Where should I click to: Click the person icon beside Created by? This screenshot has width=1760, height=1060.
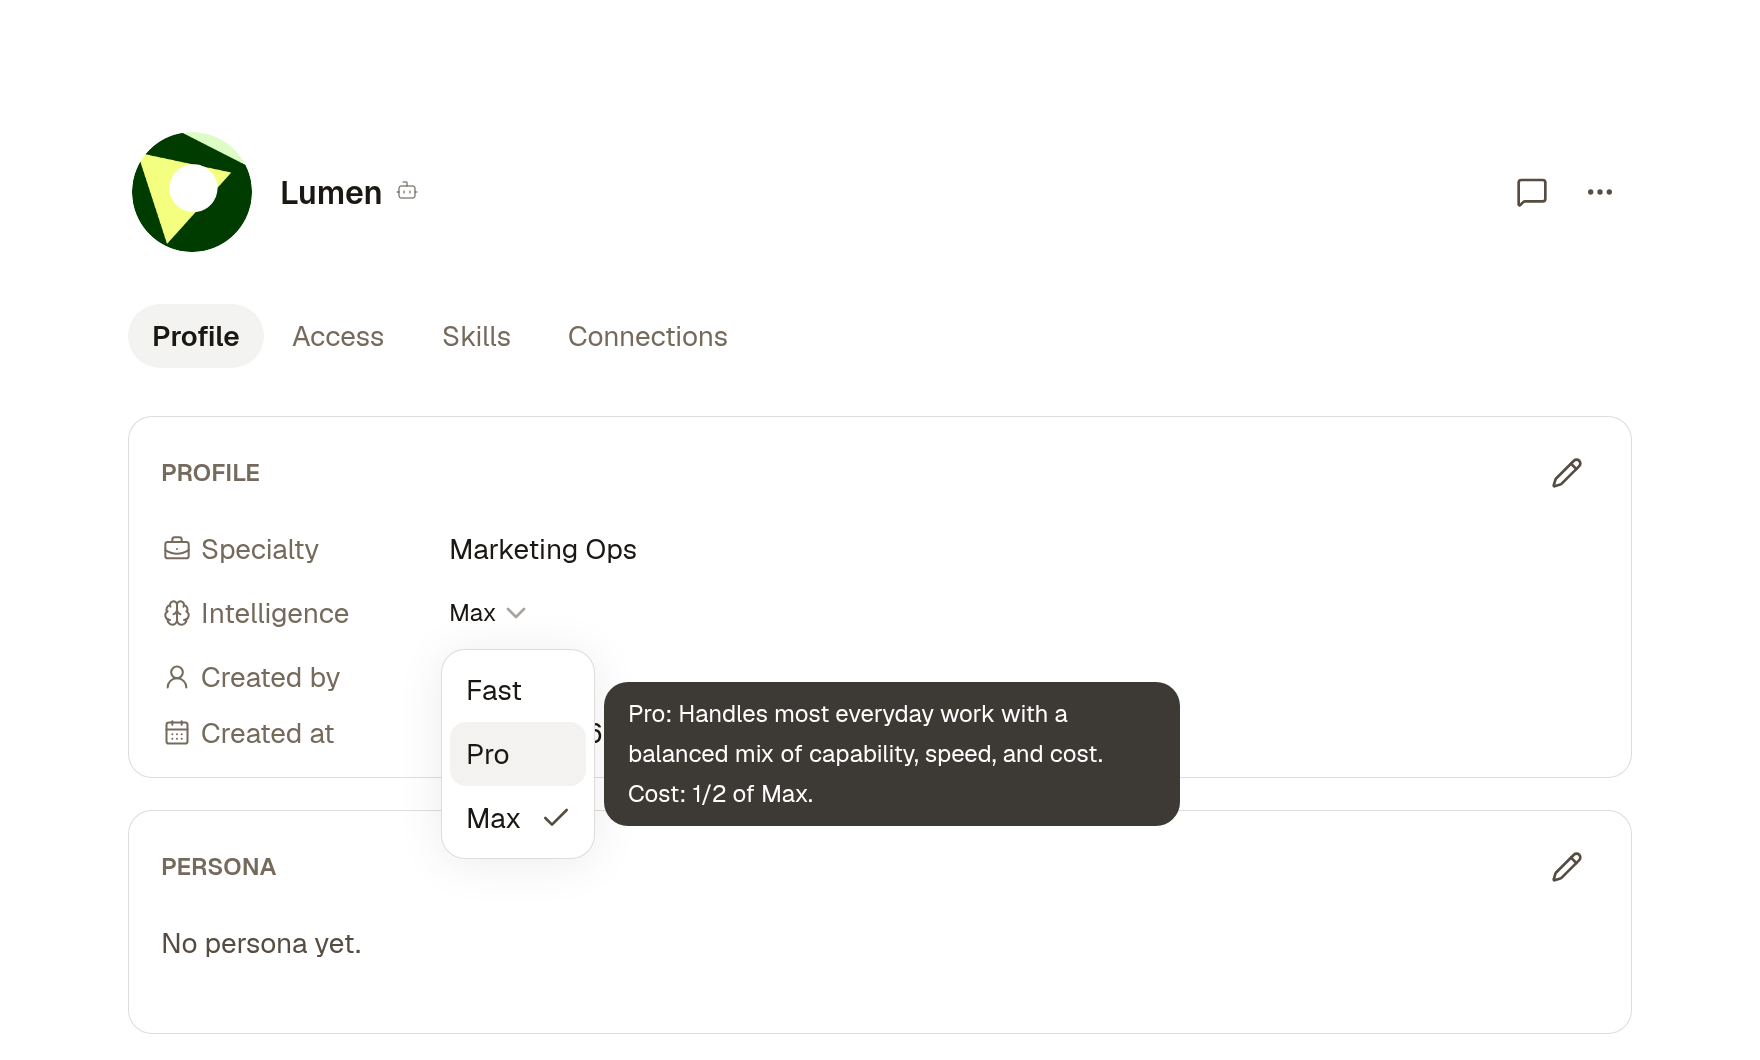177,677
